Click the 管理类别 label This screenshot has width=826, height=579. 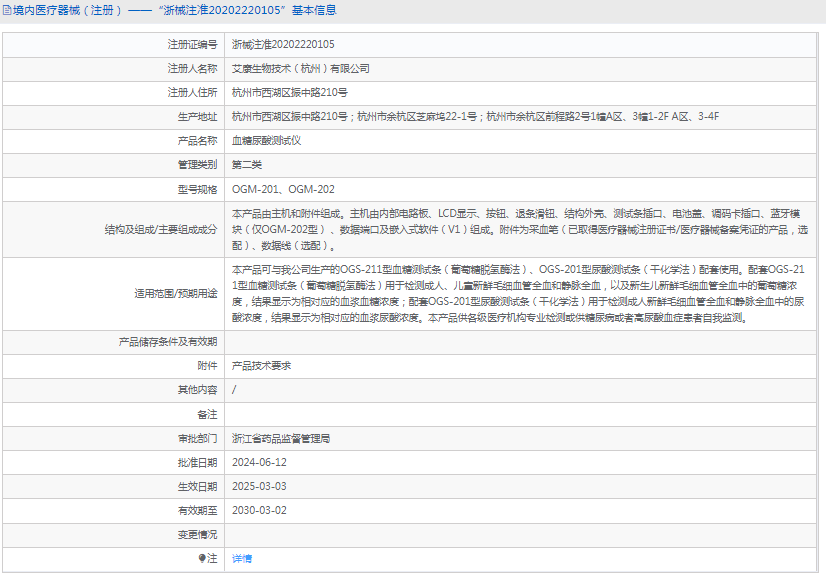click(x=197, y=165)
